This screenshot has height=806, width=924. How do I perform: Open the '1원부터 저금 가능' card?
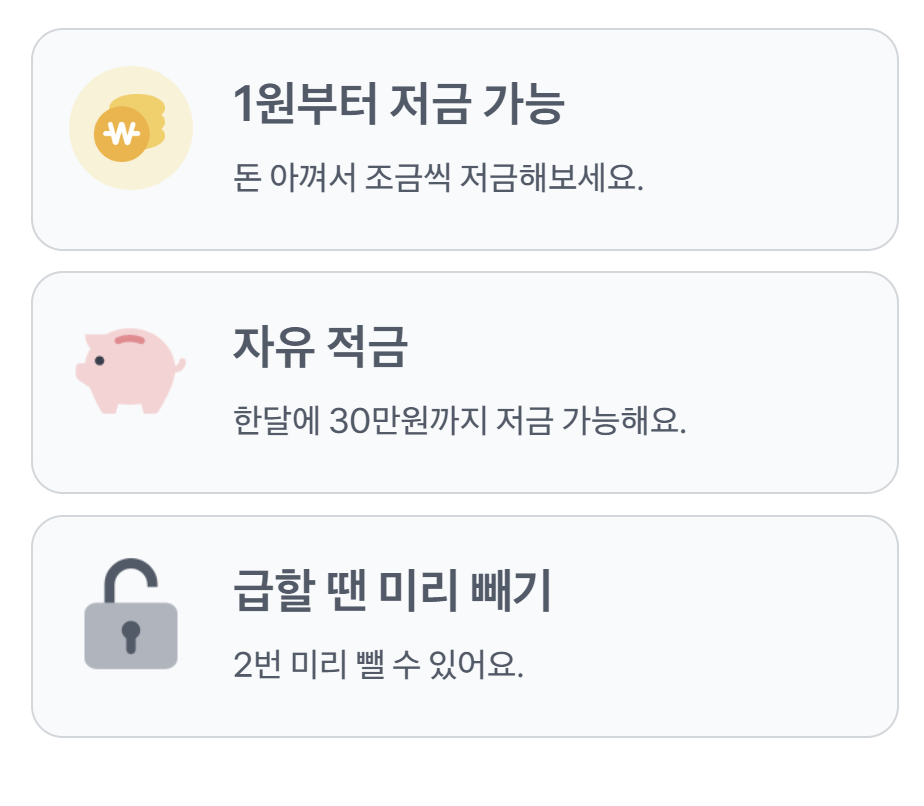click(462, 135)
